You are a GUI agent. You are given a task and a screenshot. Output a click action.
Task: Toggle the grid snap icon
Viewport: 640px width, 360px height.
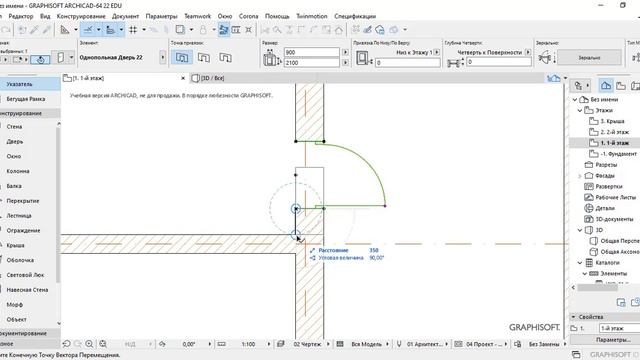pos(133,29)
